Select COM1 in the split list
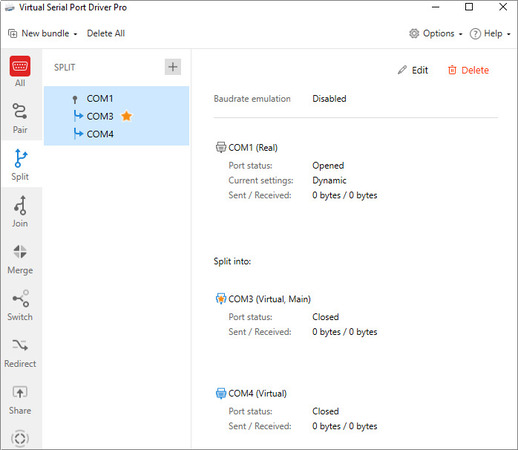Viewport: 518px width, 450px height. [100, 99]
